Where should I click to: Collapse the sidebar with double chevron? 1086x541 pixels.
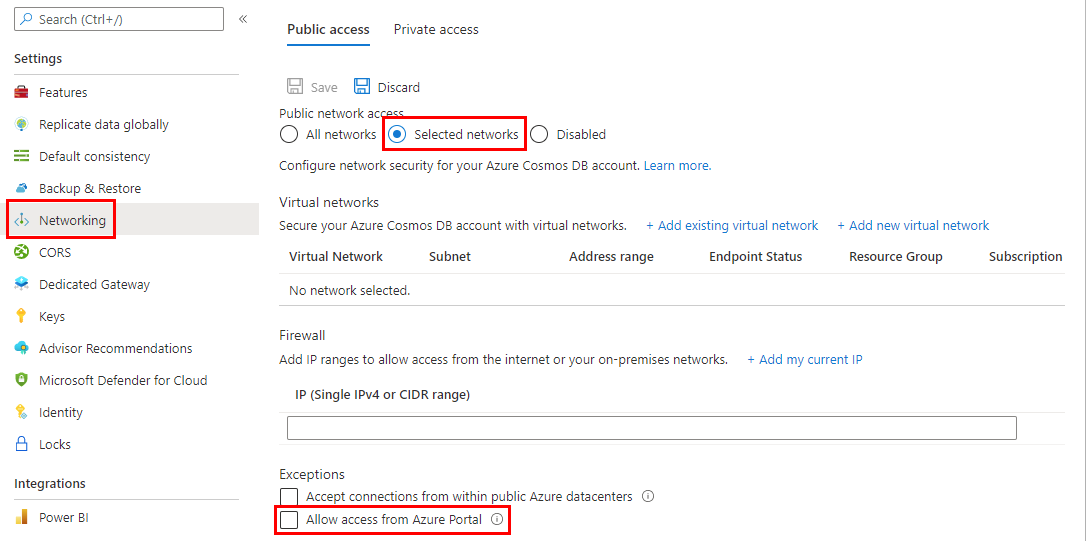point(243,19)
